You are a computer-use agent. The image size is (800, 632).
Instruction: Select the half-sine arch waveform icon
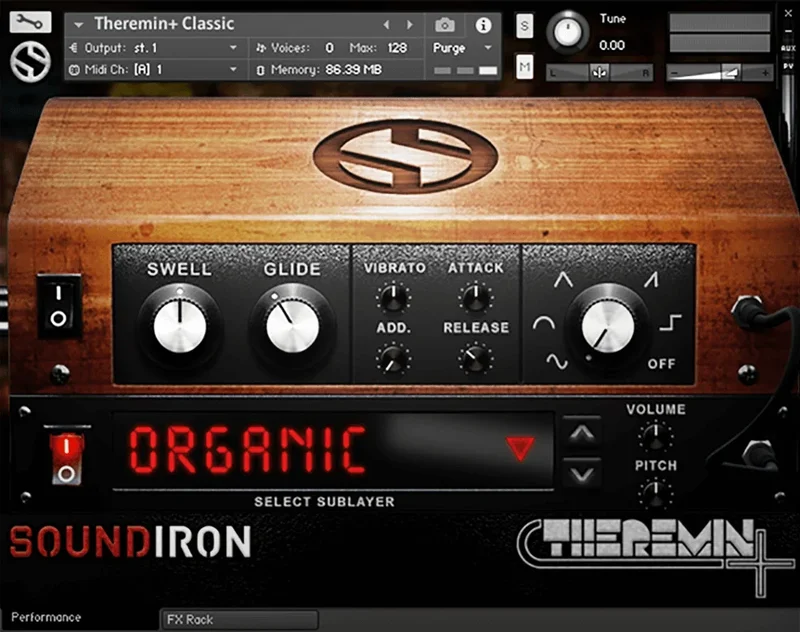544,323
